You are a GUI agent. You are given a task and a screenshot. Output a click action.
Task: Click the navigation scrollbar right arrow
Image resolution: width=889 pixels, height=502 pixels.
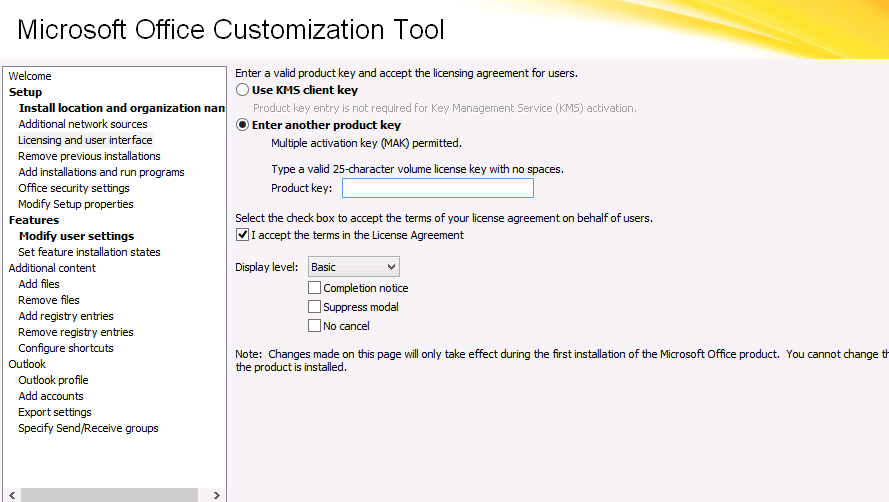[217, 495]
